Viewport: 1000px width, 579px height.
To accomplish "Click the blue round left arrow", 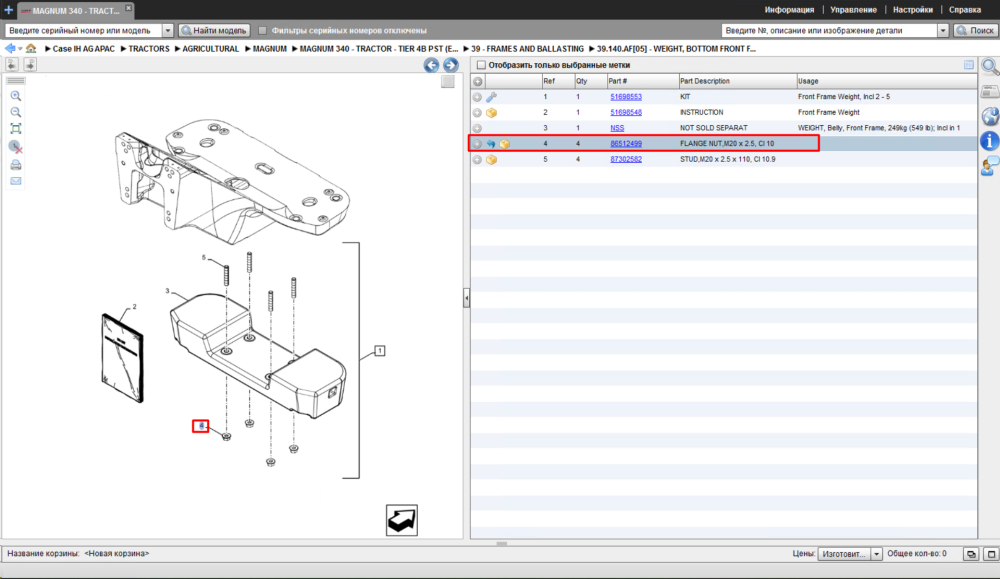I will coord(432,64).
